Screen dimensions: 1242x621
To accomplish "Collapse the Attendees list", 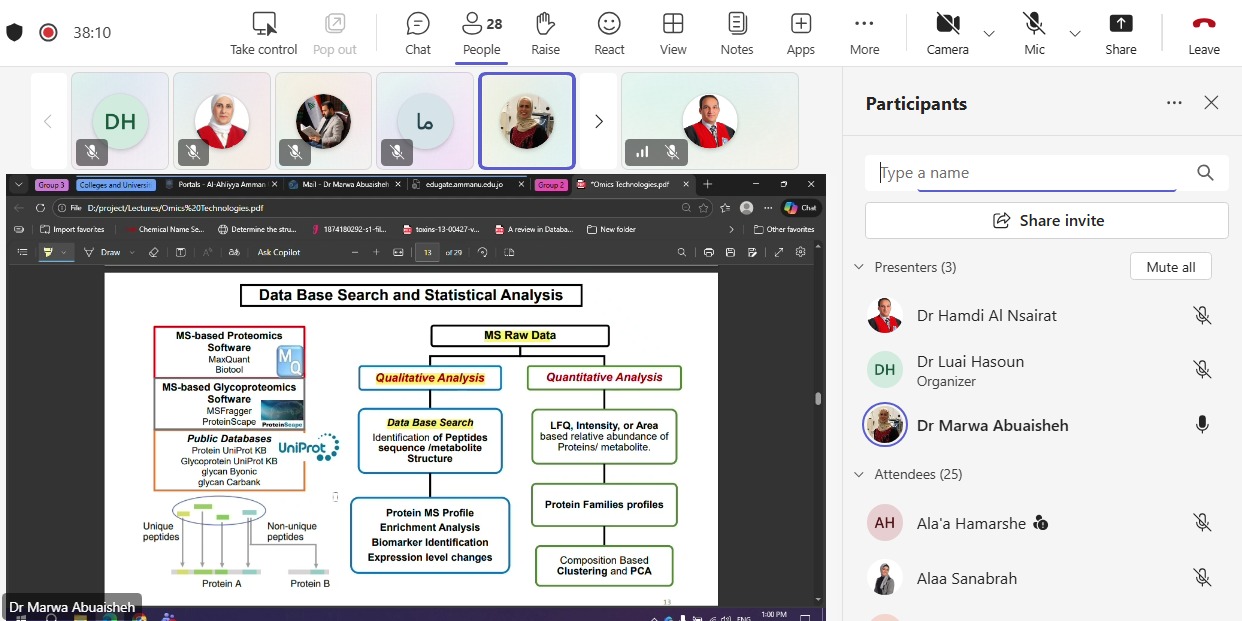I will [859, 474].
